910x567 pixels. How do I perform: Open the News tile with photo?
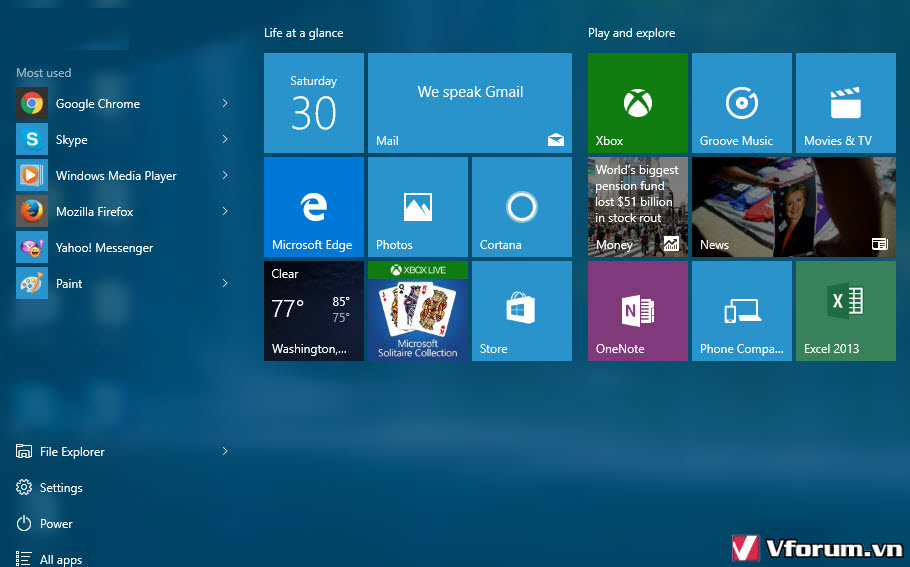(794, 207)
